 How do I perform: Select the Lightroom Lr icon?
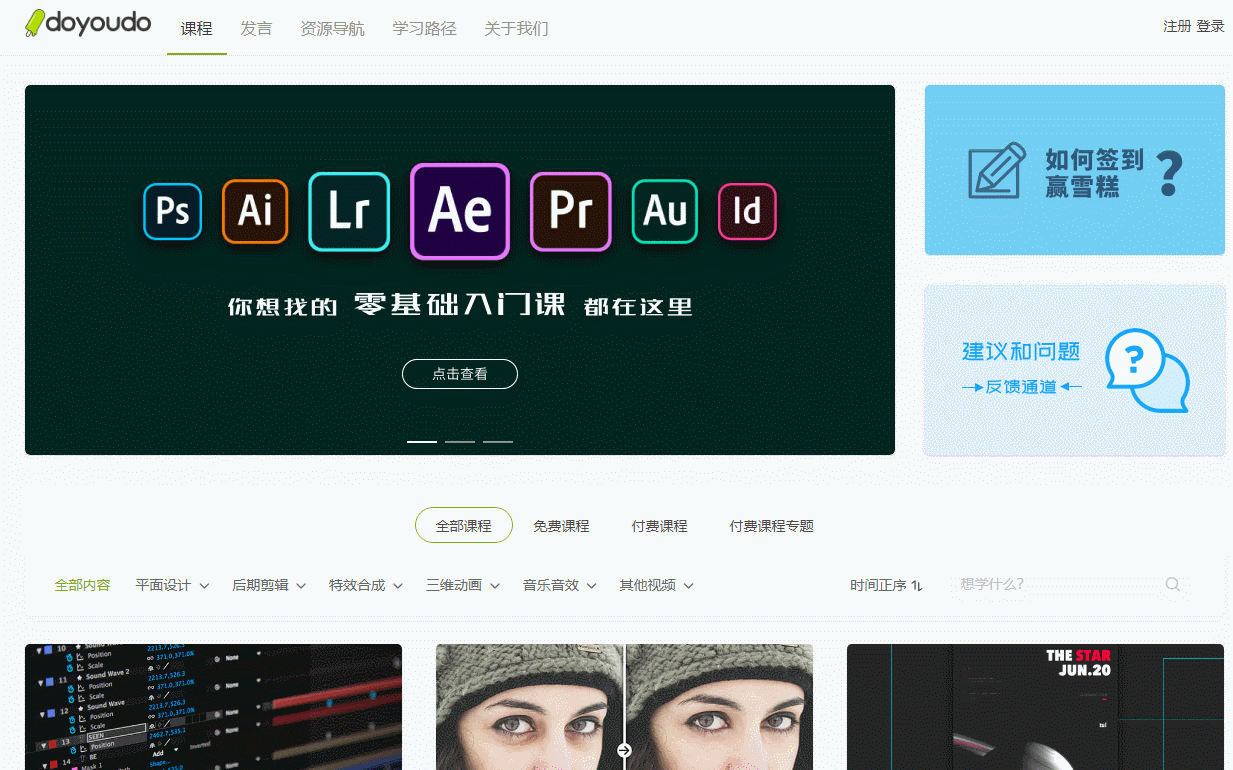(348, 211)
